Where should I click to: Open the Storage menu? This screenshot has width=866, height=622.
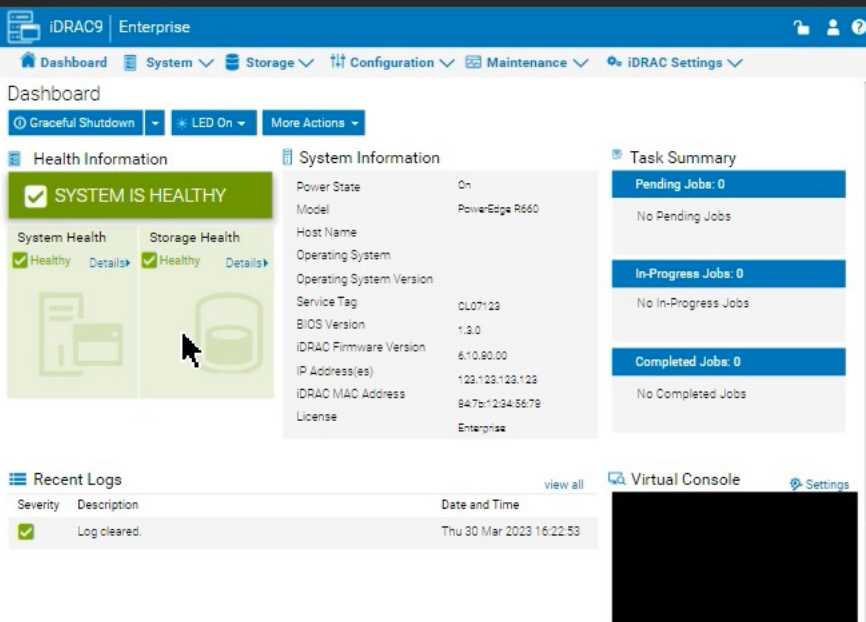point(269,62)
